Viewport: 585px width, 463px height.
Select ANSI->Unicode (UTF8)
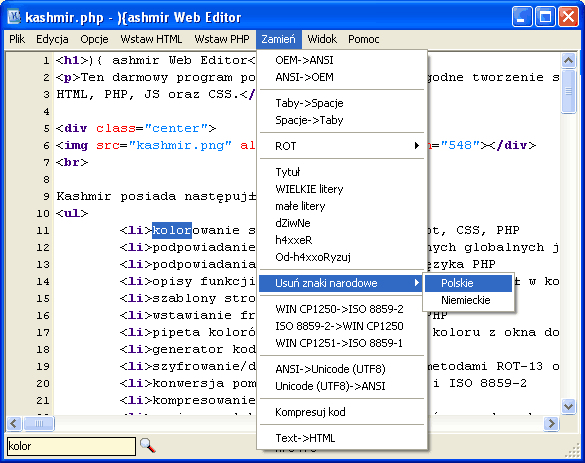pos(341,369)
